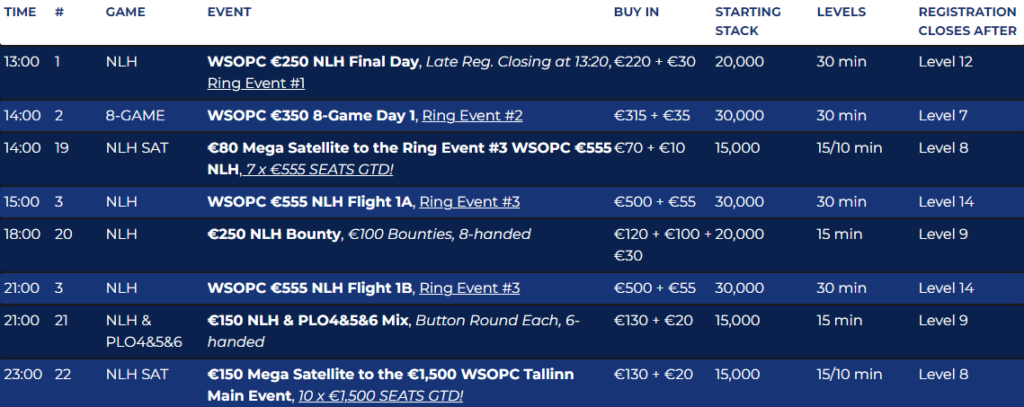Image resolution: width=1024 pixels, height=407 pixels.
Task: Click the LEVELS column header
Action: tap(841, 12)
